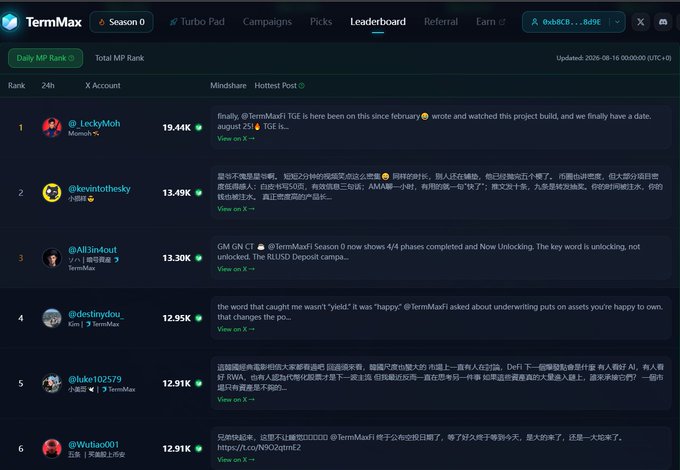Click green badge in @Wutiao001 row

coord(199,449)
